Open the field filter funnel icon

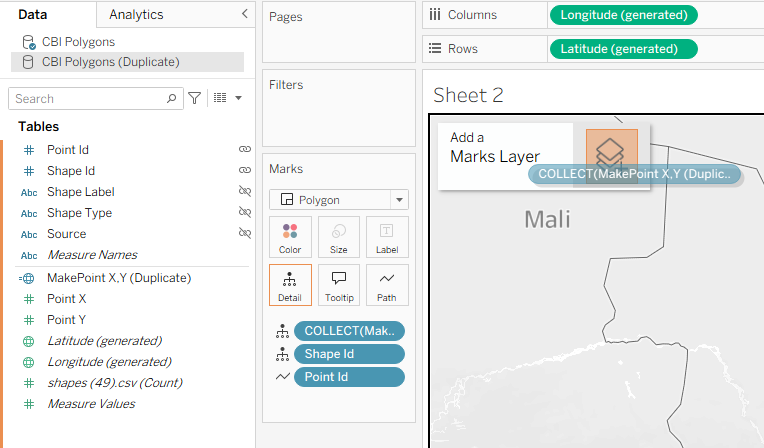pyautogui.click(x=194, y=98)
